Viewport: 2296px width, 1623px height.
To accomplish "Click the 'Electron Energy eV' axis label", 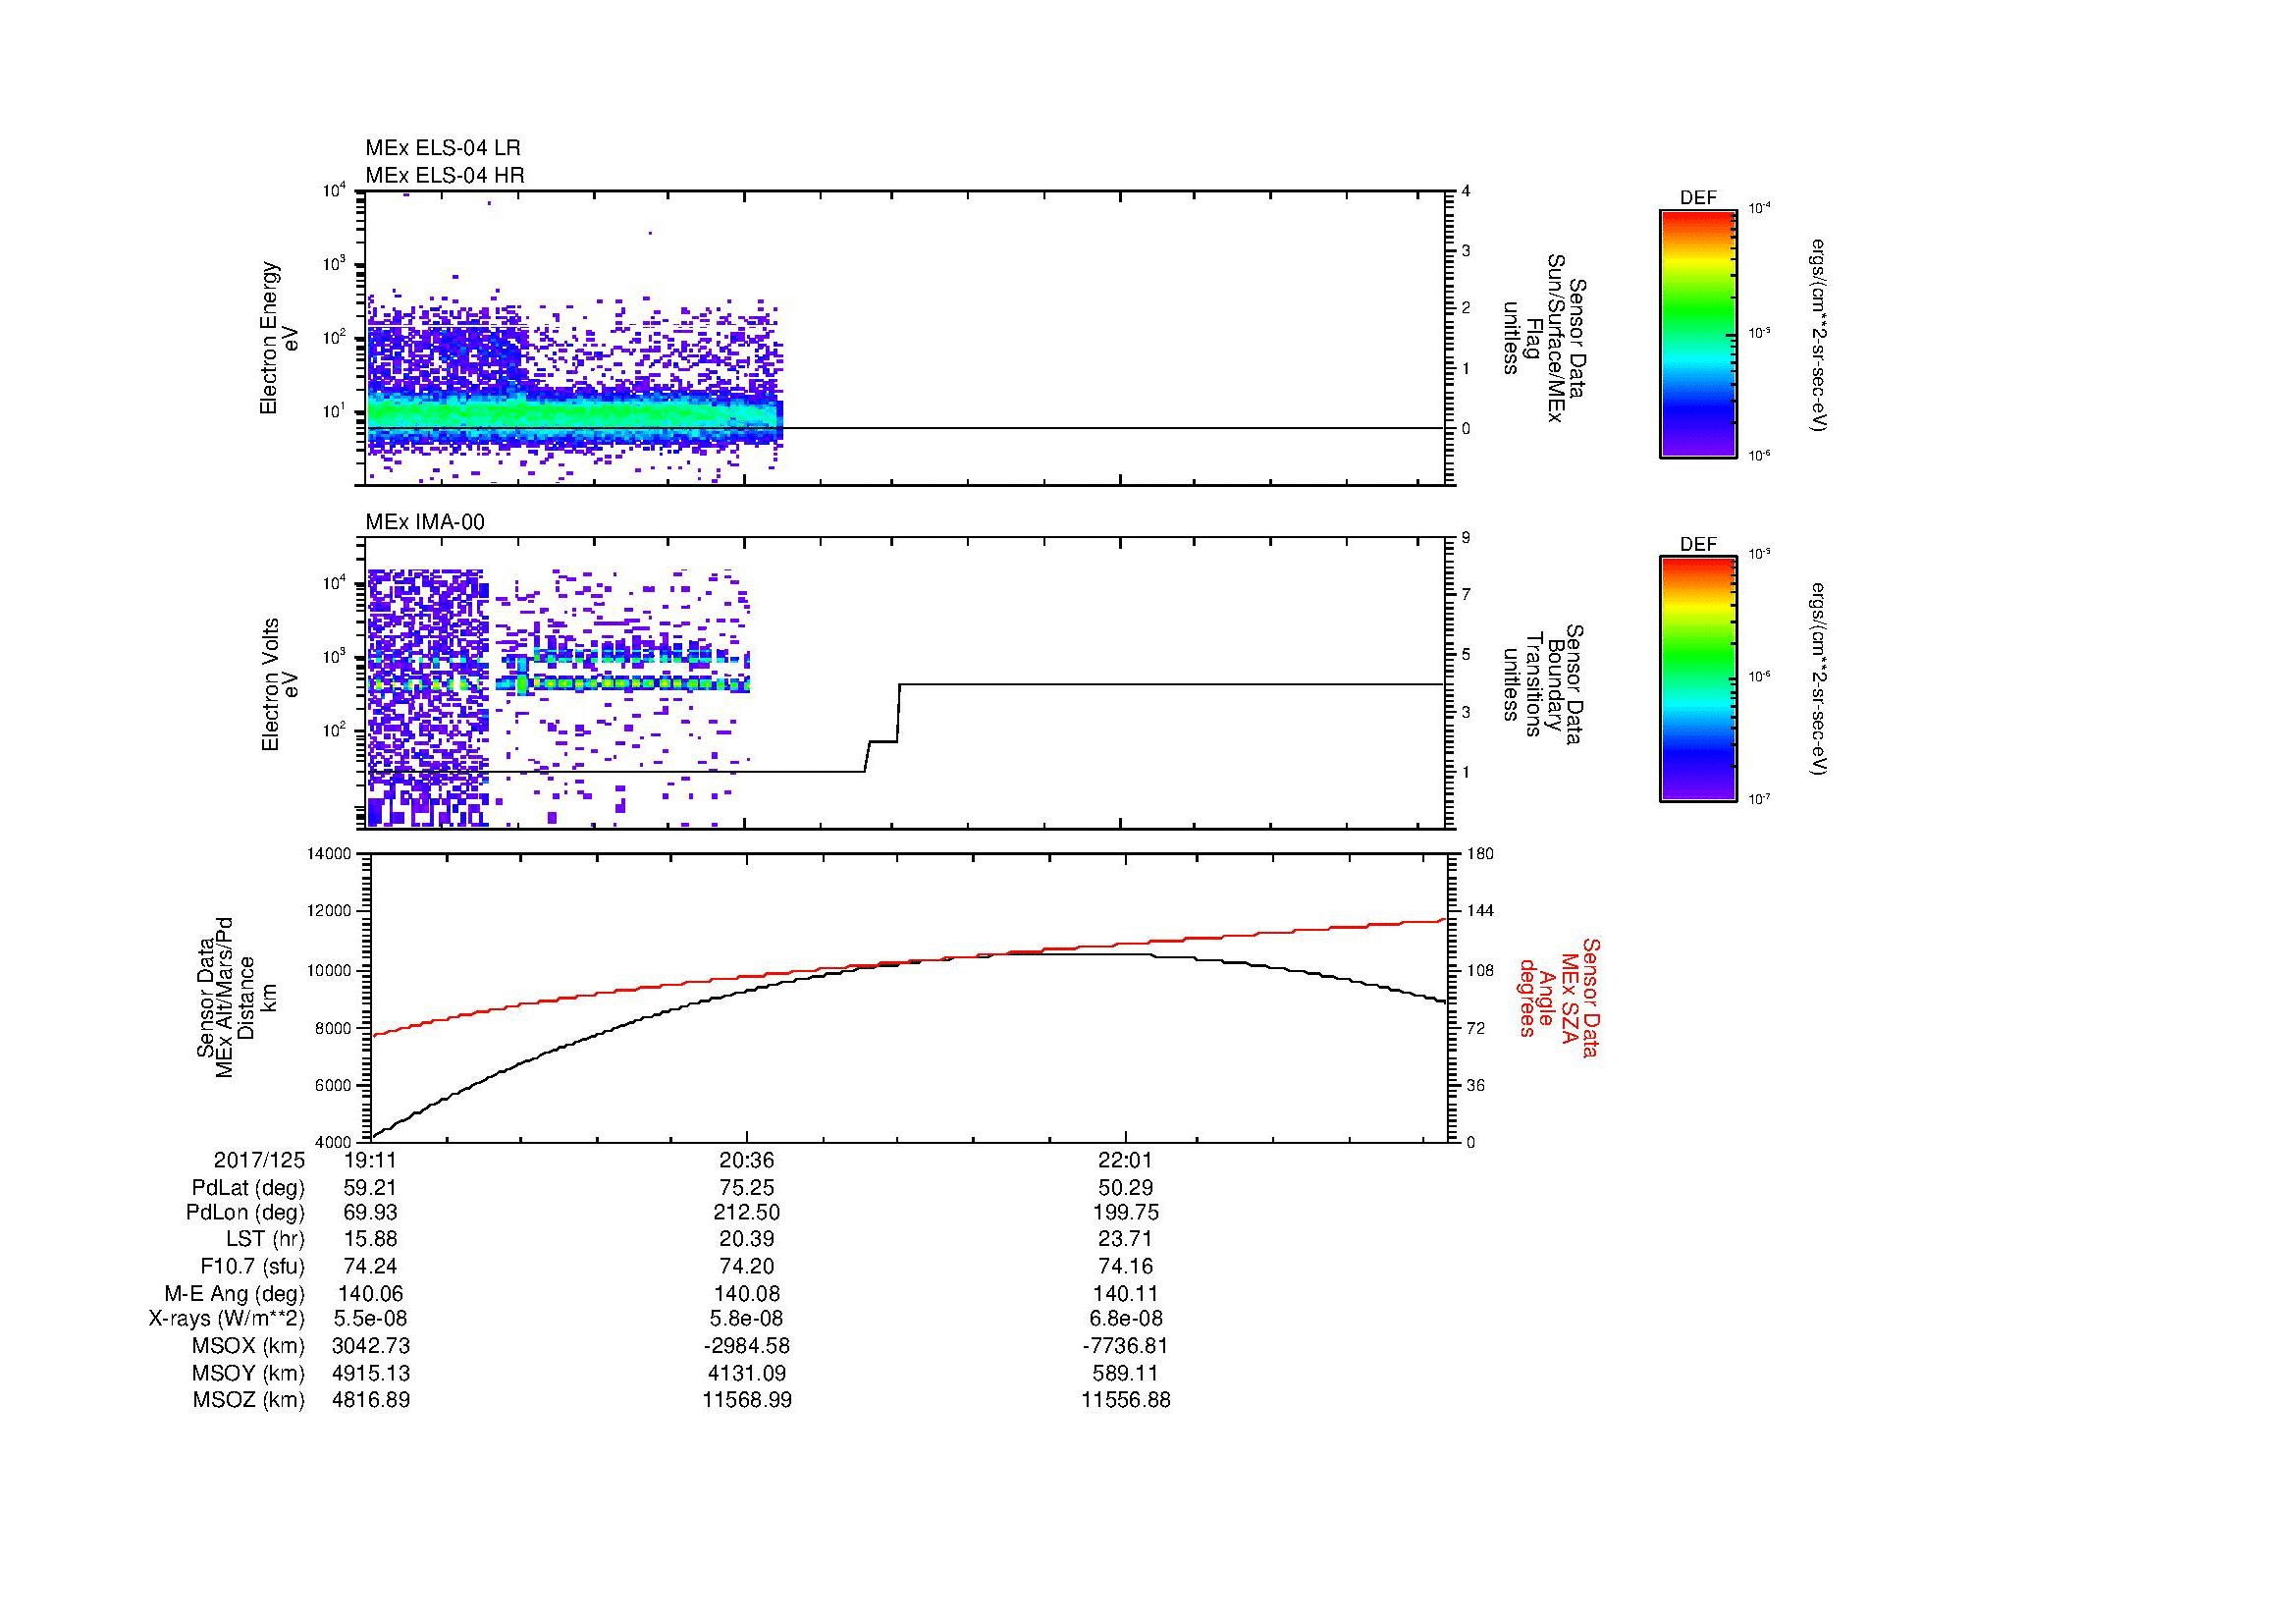I will click(279, 338).
